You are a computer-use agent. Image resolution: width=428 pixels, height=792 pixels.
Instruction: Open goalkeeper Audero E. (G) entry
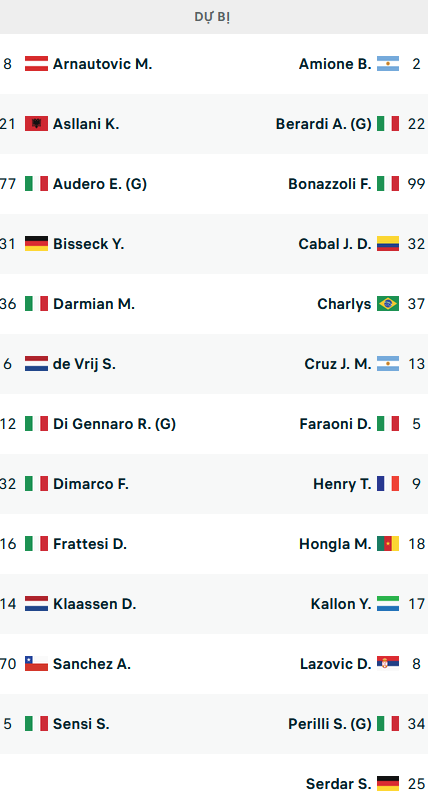(x=100, y=184)
